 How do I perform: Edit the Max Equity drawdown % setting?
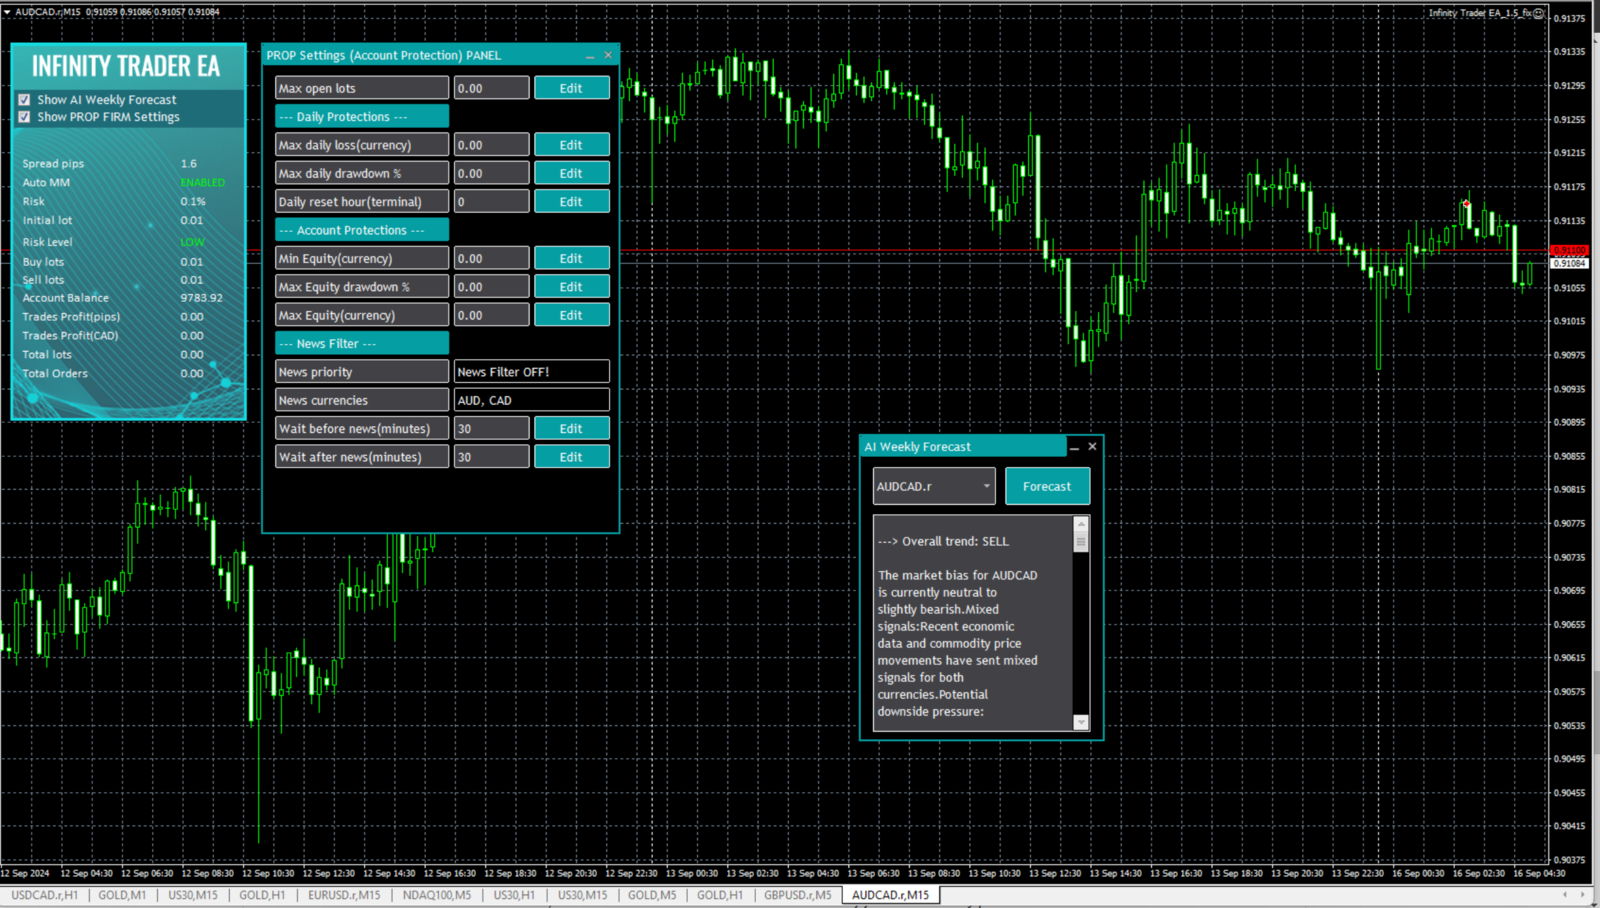571,287
